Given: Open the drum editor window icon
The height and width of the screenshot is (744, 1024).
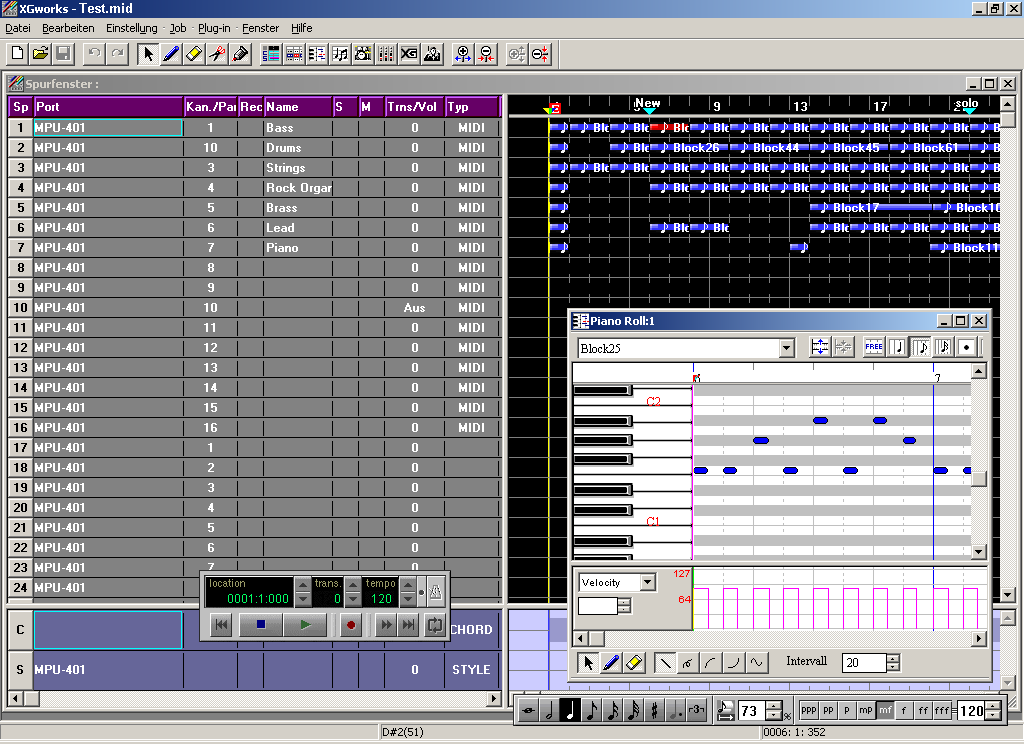Looking at the screenshot, I should [x=363, y=54].
